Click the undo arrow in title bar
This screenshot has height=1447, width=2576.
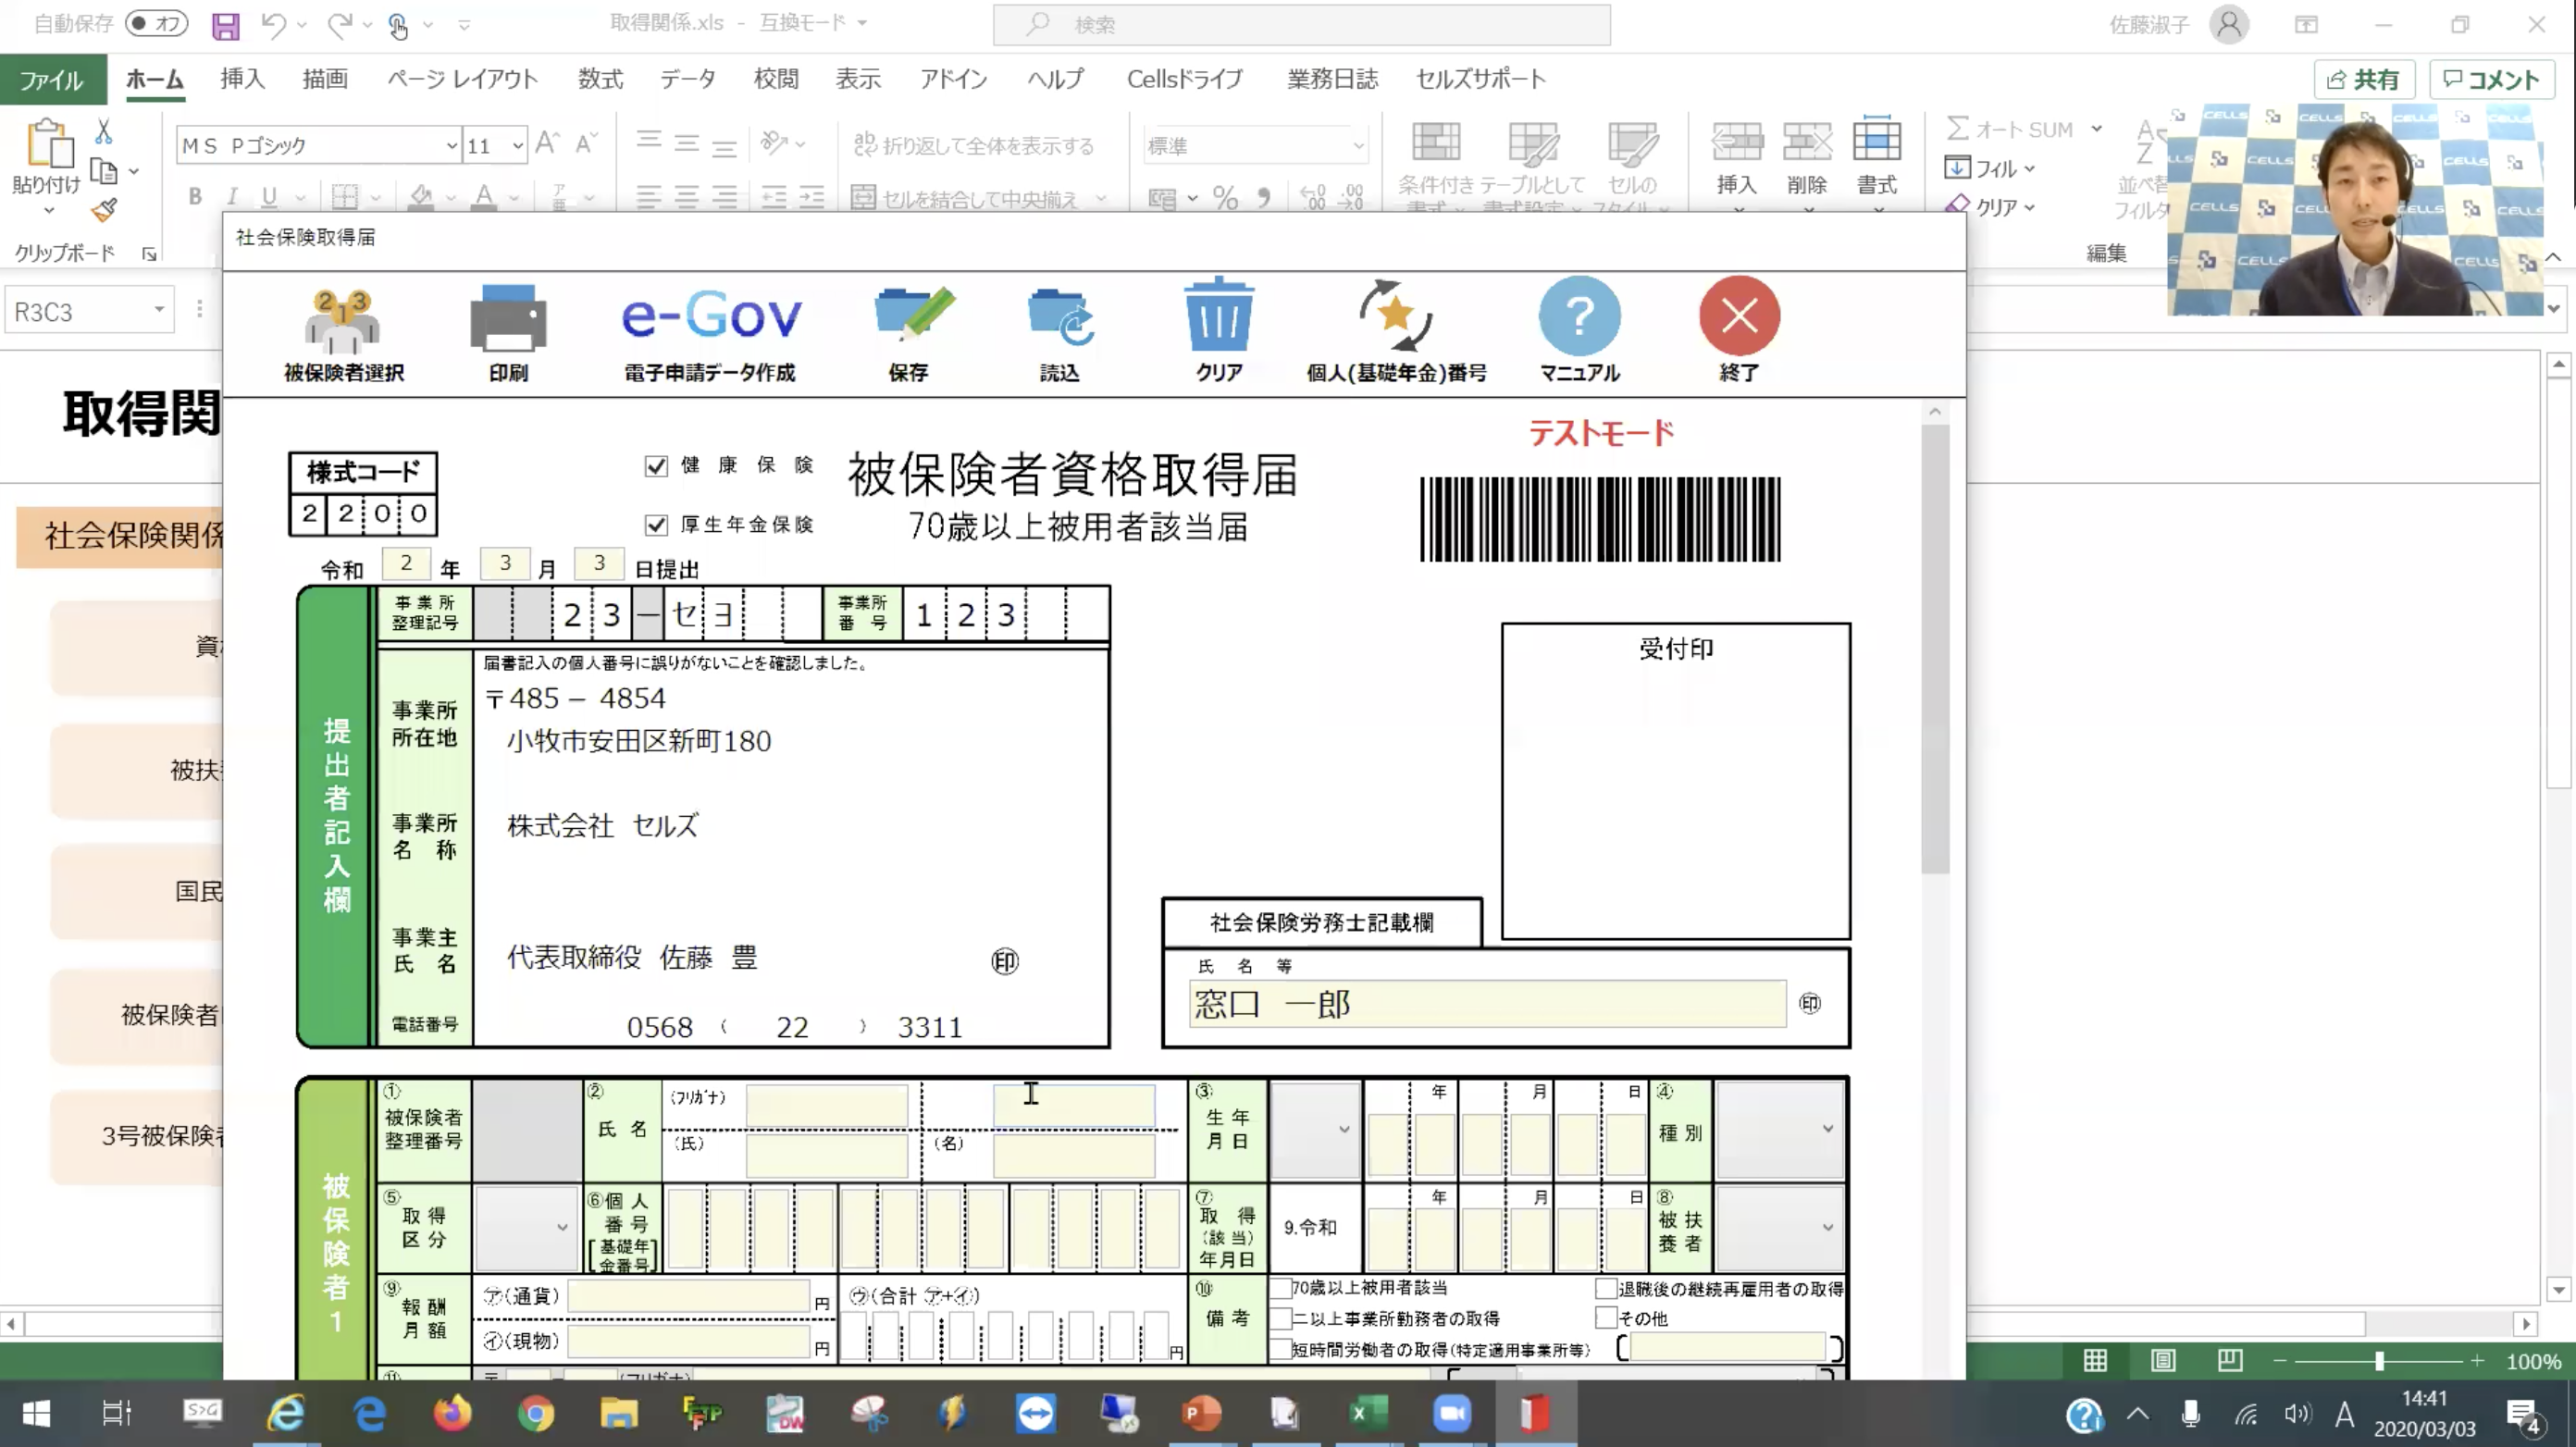[x=273, y=25]
